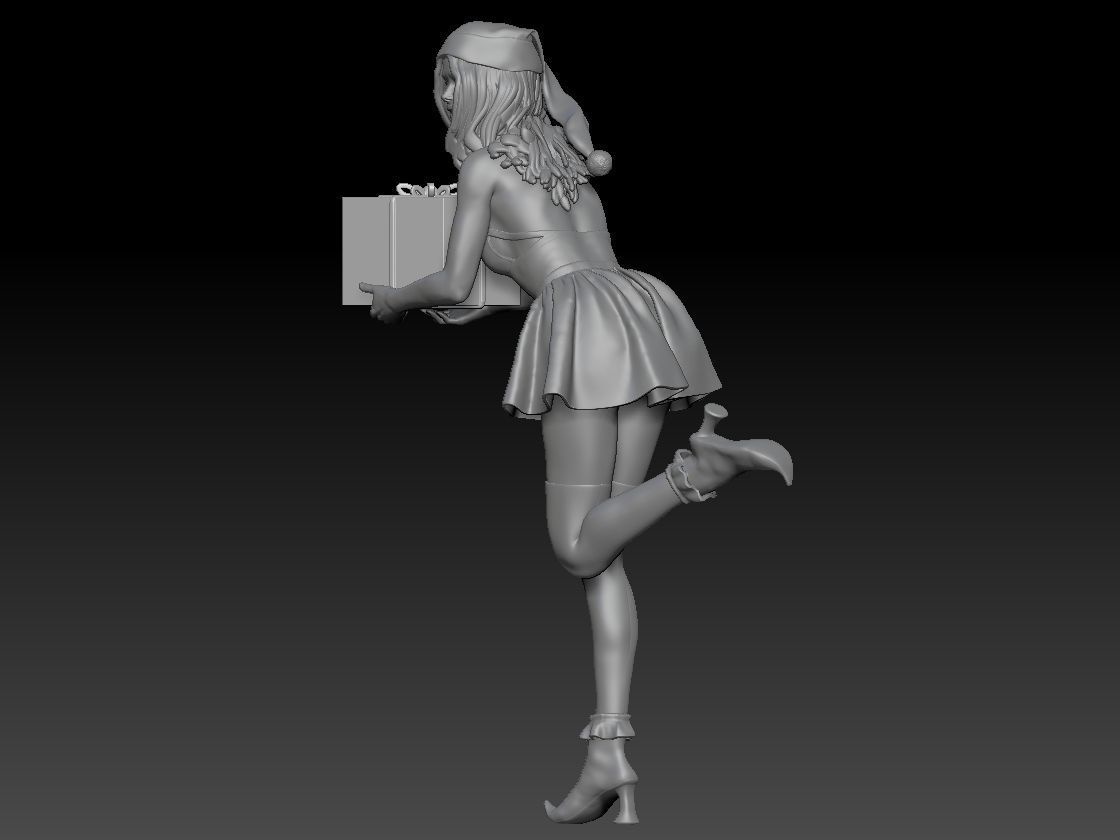Click the pom-pom on the Santa hat
1120x840 pixels.
coord(601,162)
